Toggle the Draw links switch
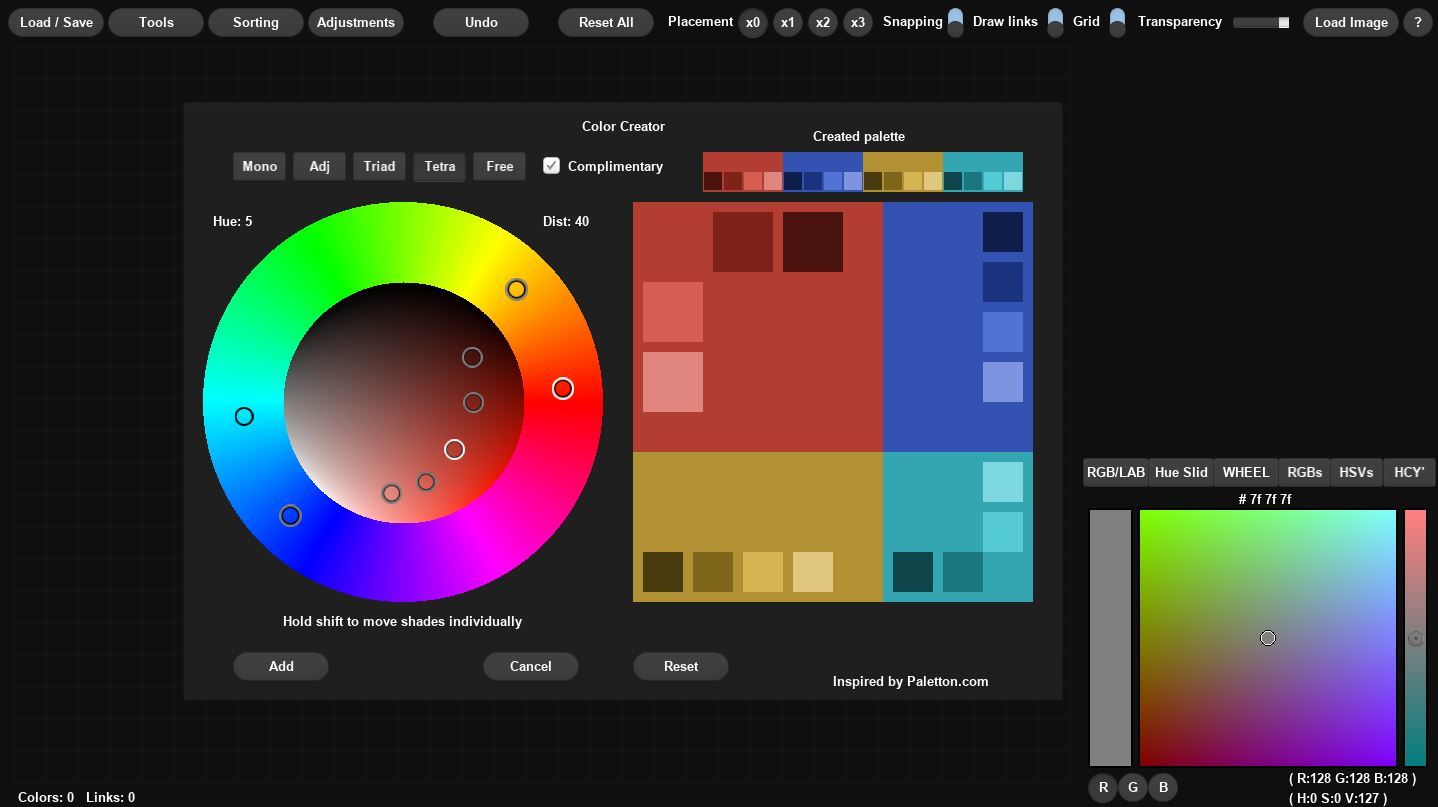Image resolution: width=1438 pixels, height=807 pixels. (x=1055, y=22)
